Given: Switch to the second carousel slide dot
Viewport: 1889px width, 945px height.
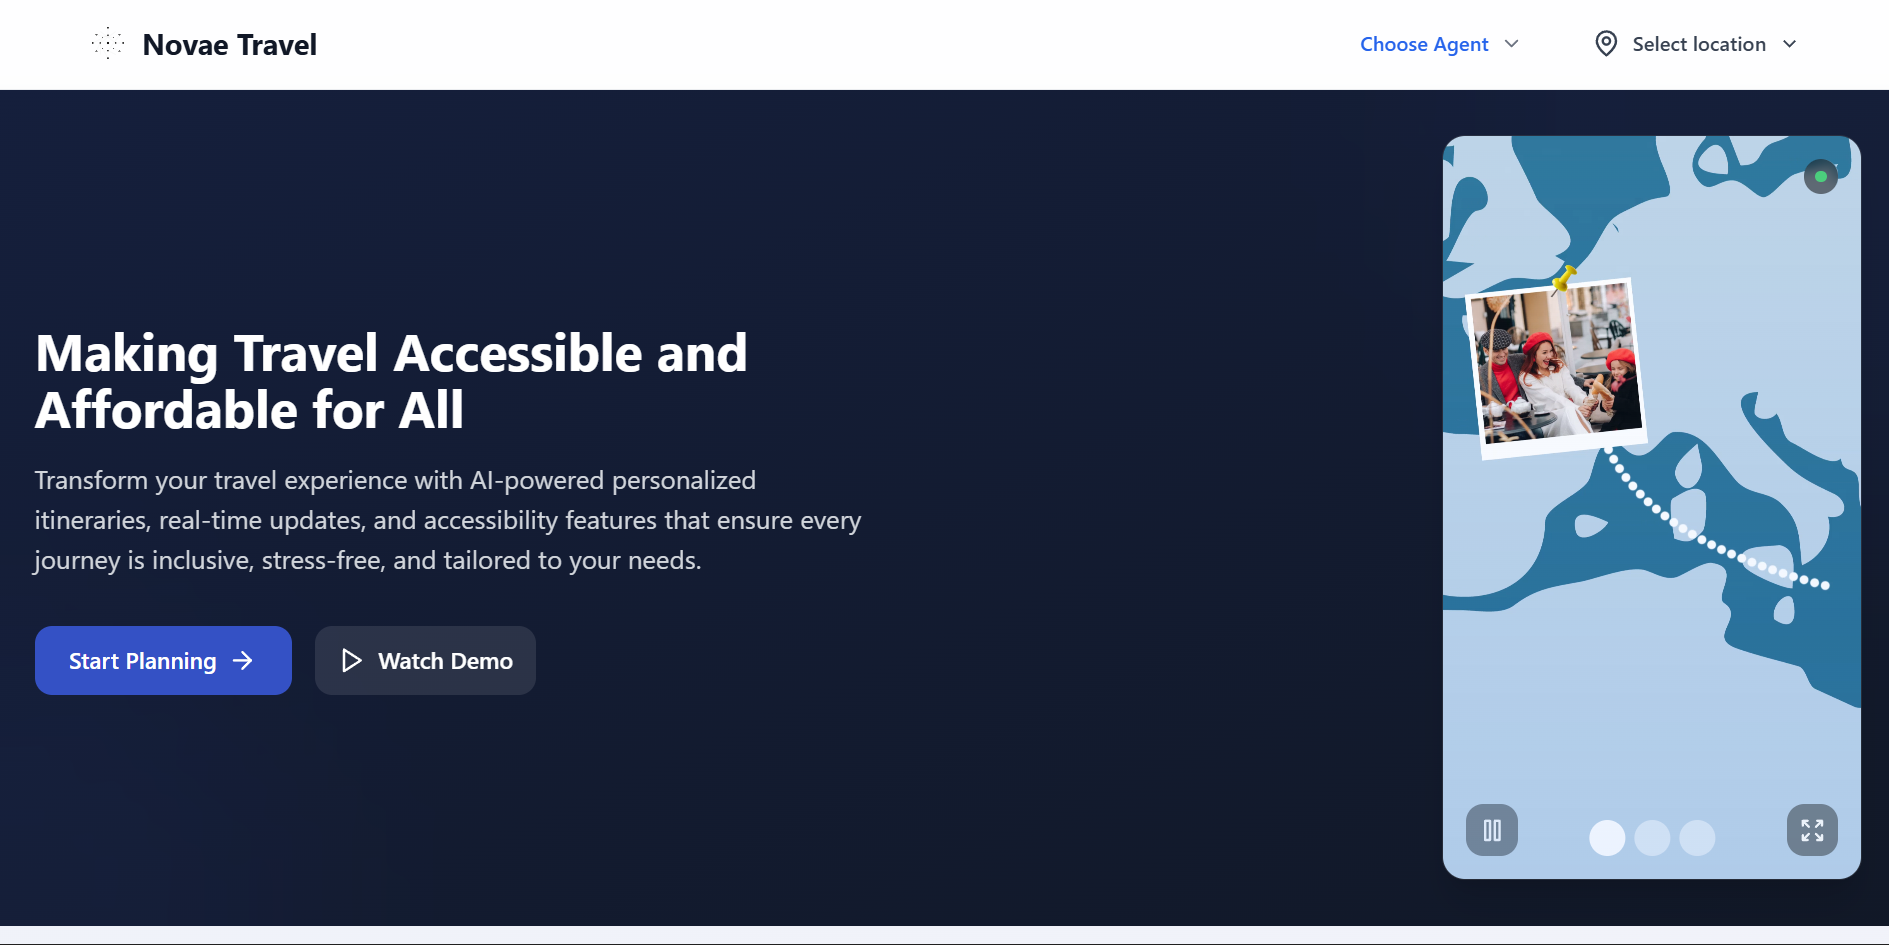Looking at the screenshot, I should click(x=1652, y=838).
